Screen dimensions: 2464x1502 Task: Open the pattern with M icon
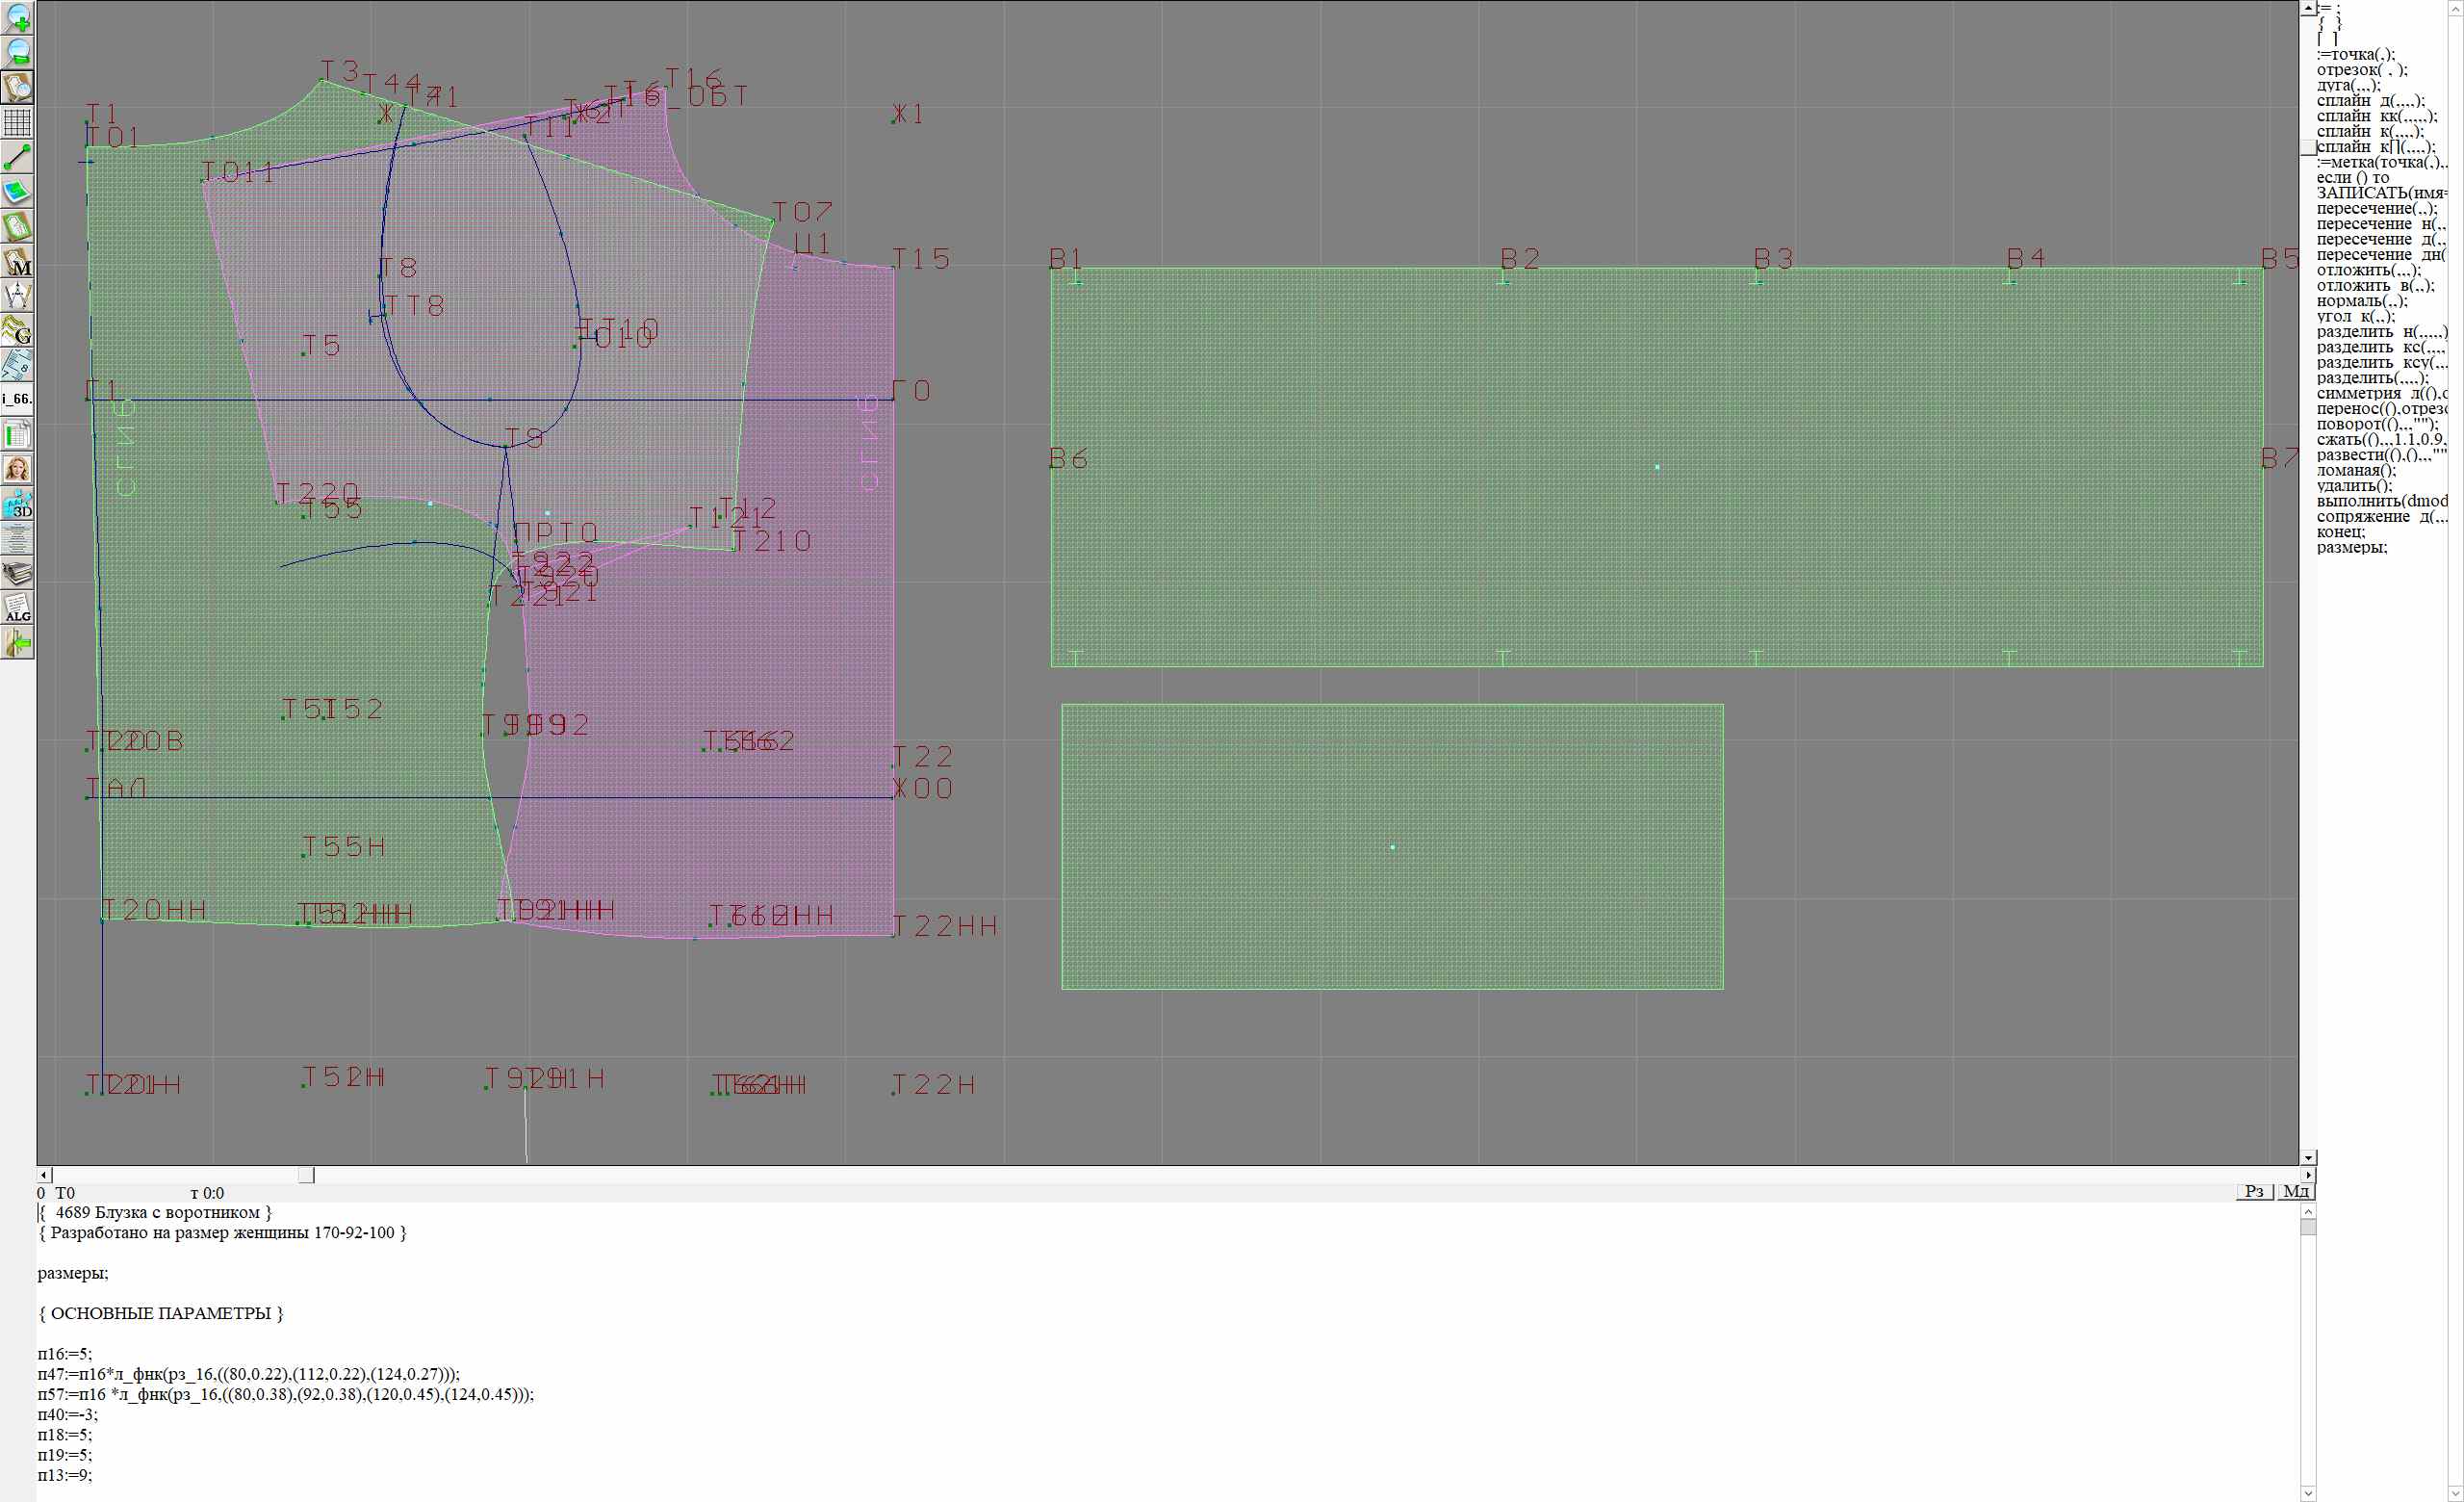point(18,262)
